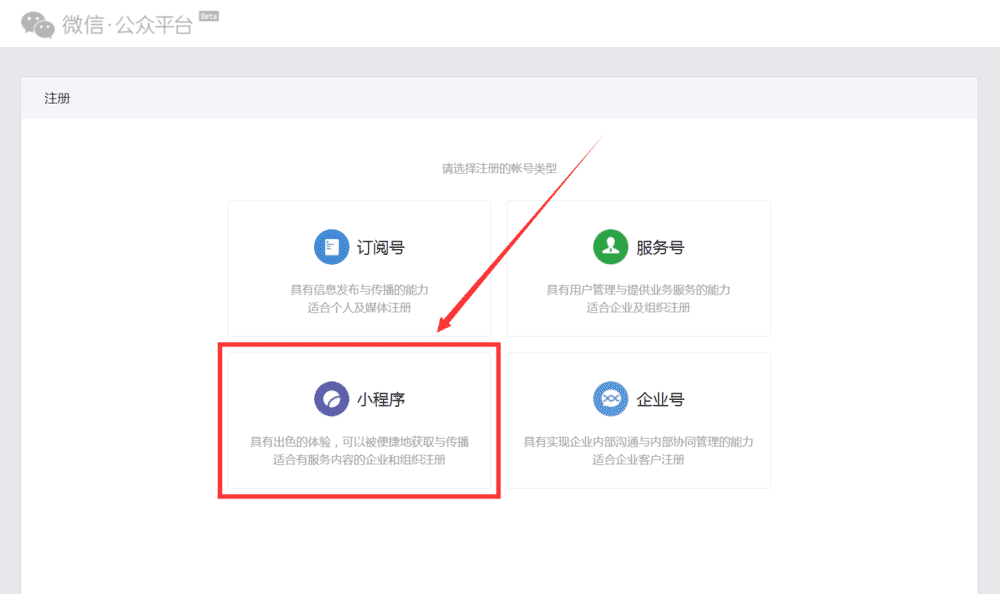Click the dark blue 企业号 enterprise account icon
This screenshot has height=594, width=1000.
pyautogui.click(x=612, y=398)
